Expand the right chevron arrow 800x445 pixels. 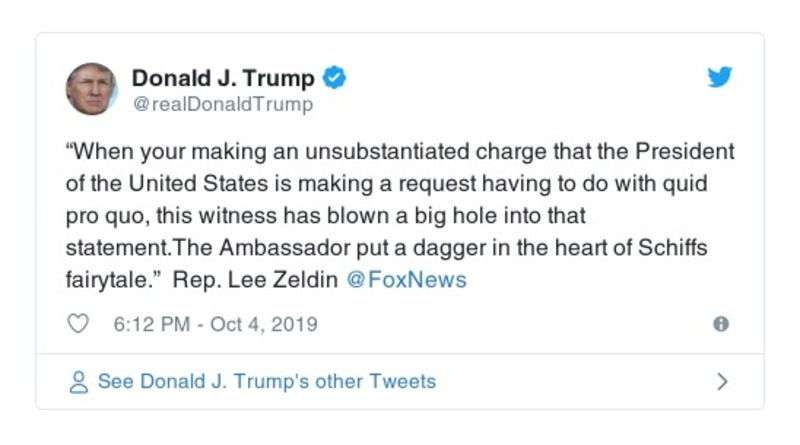(x=722, y=382)
